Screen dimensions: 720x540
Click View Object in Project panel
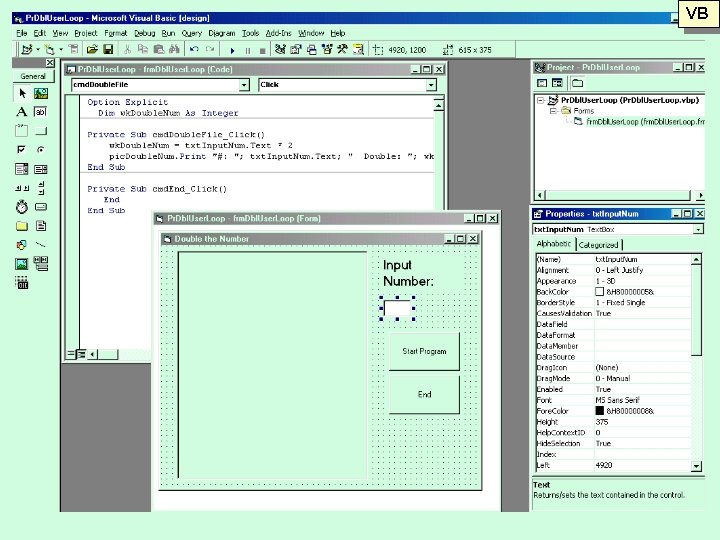point(557,83)
